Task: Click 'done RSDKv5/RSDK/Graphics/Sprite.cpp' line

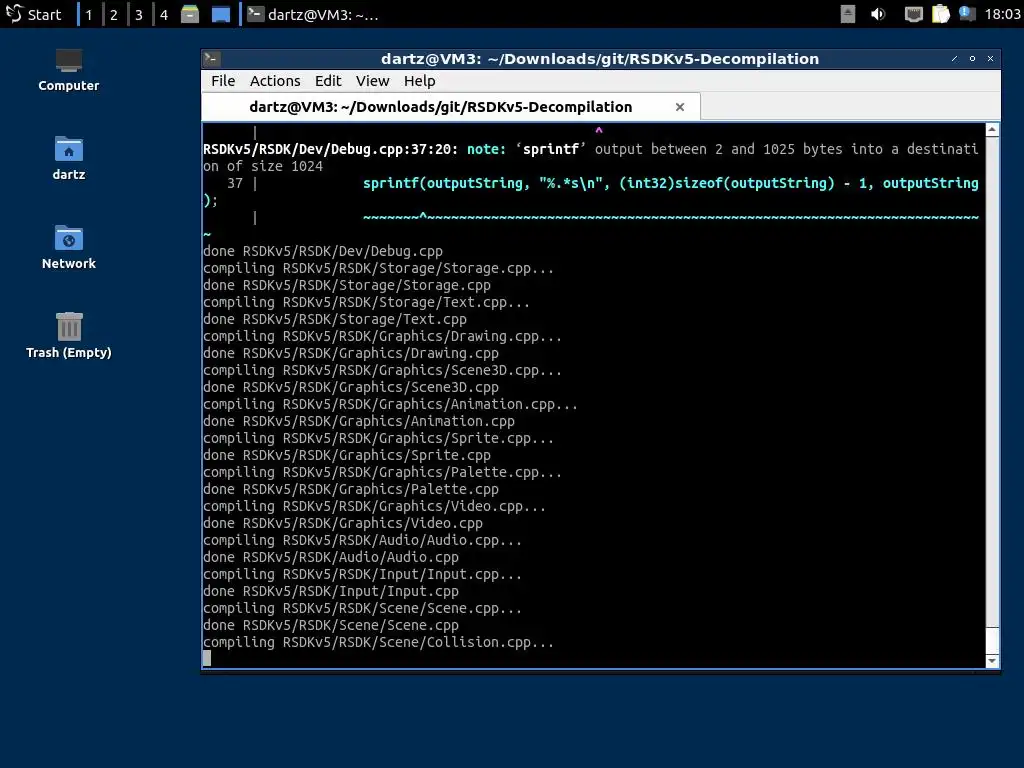Action: (x=347, y=455)
